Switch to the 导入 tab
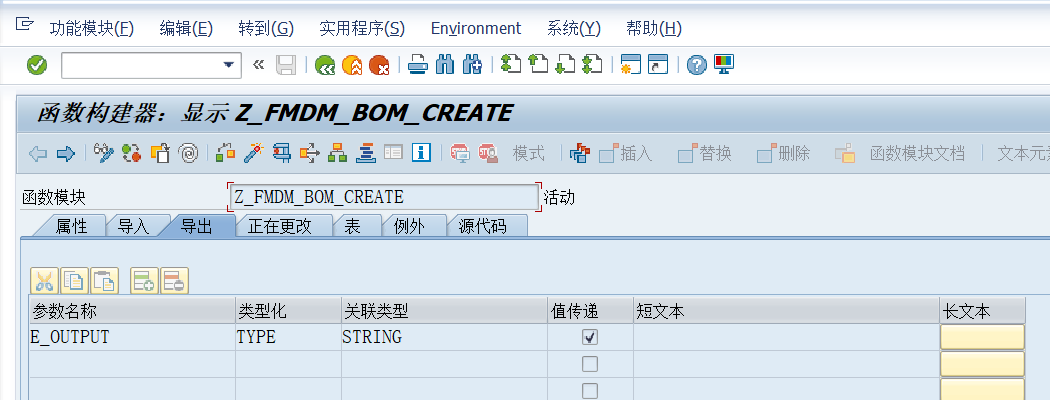Screen dimensions: 1050x400 (x=133, y=226)
